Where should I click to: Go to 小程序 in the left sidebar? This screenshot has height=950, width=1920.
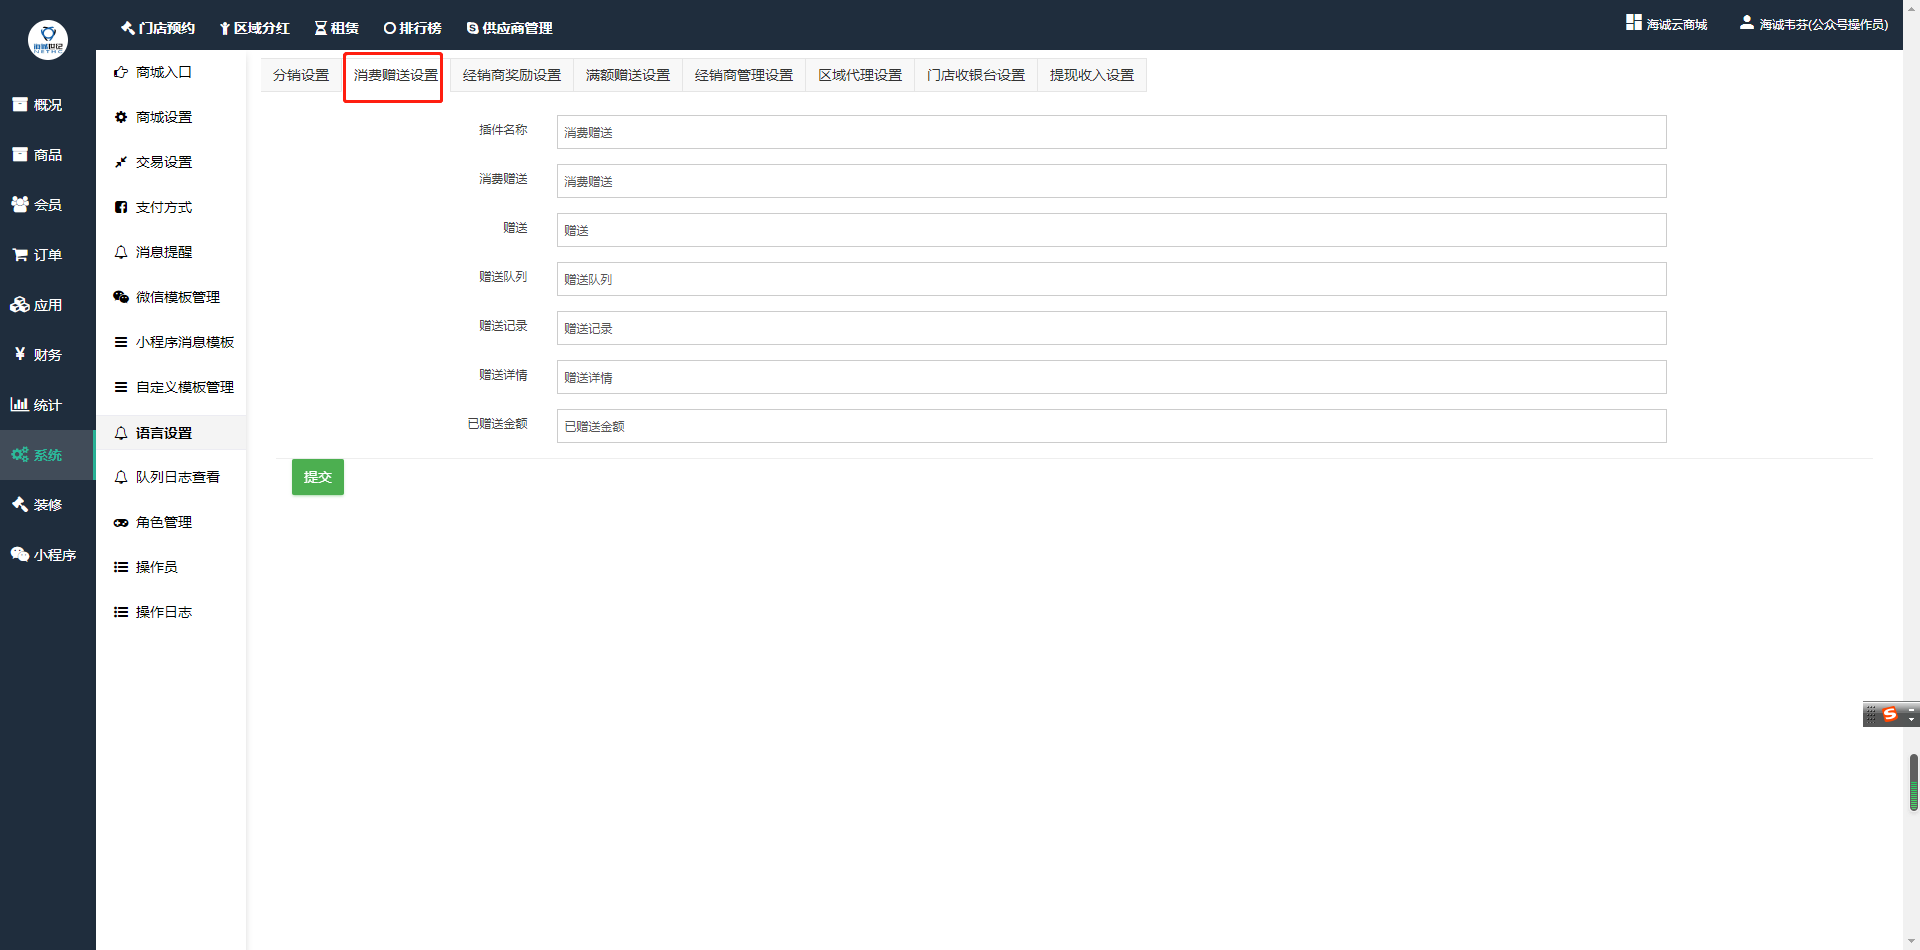pyautogui.click(x=48, y=555)
